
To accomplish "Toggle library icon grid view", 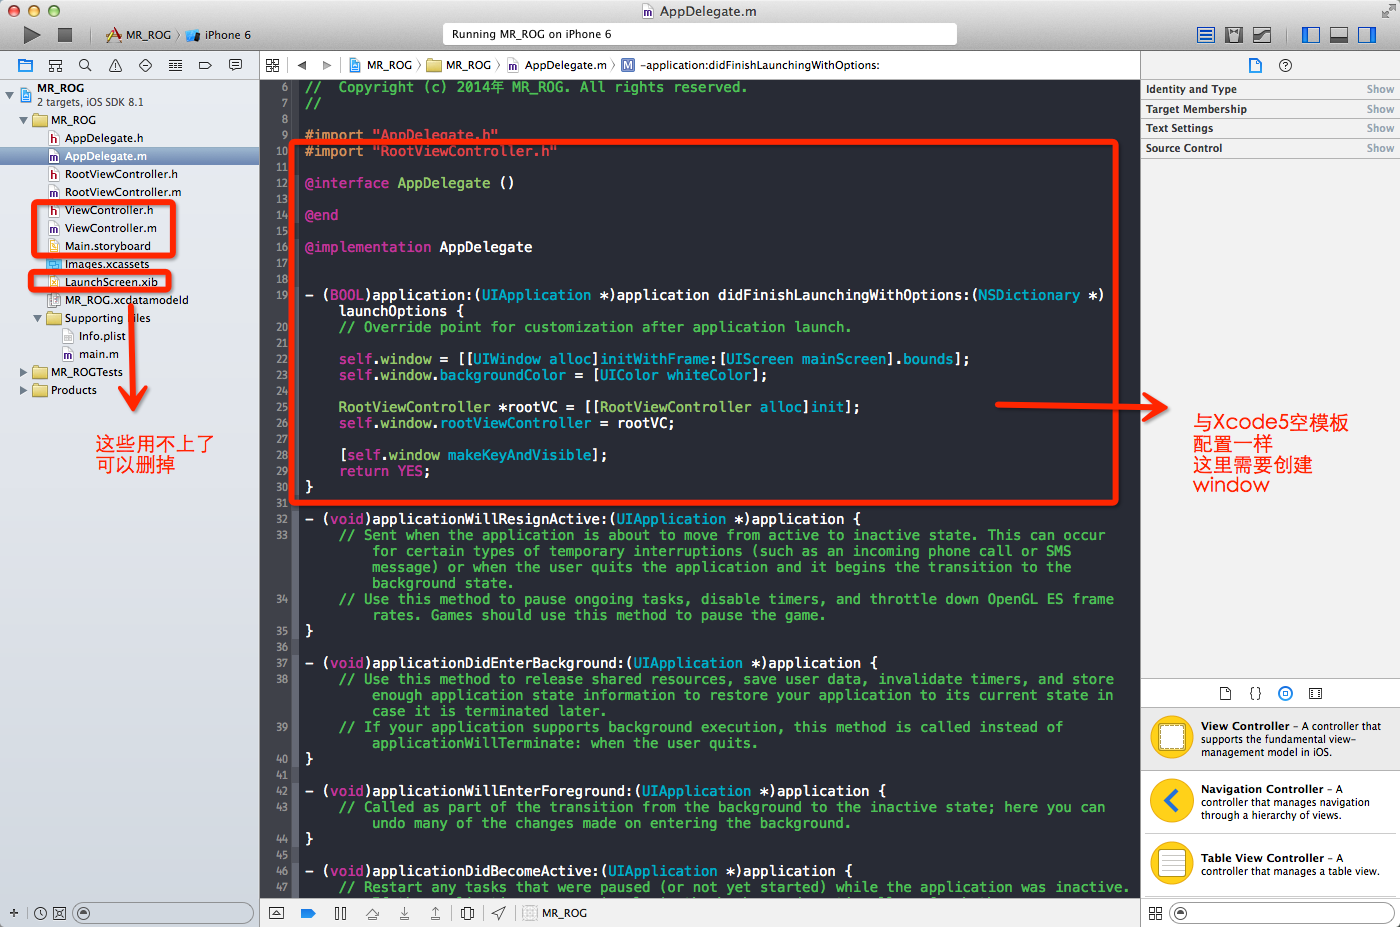I will click(1155, 913).
